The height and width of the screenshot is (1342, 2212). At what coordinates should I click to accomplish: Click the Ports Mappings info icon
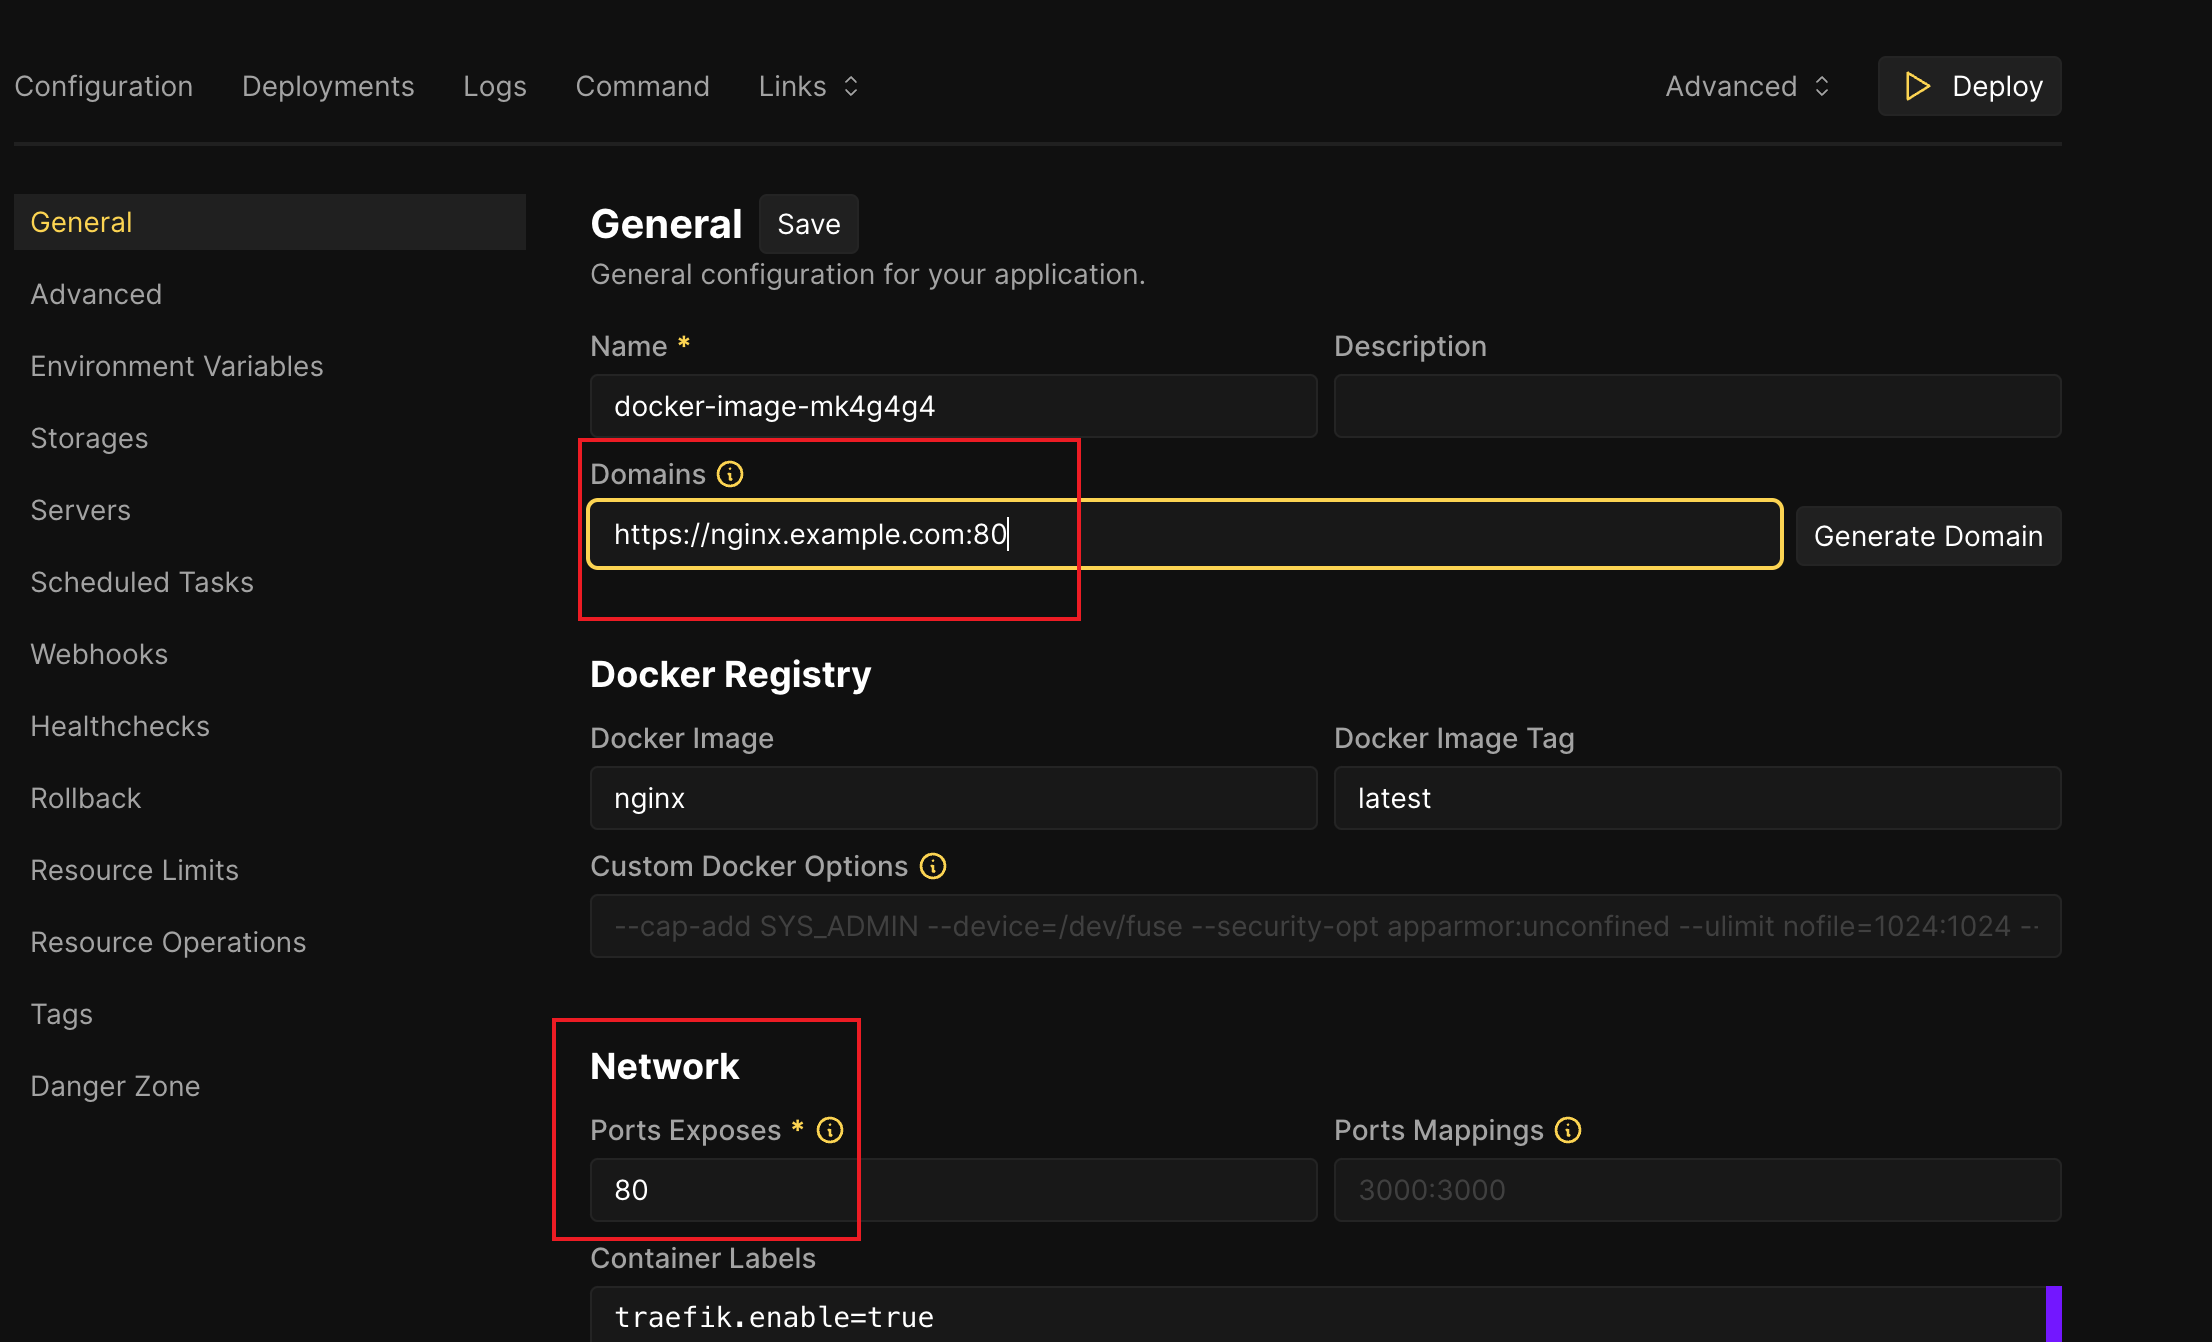(1568, 1130)
